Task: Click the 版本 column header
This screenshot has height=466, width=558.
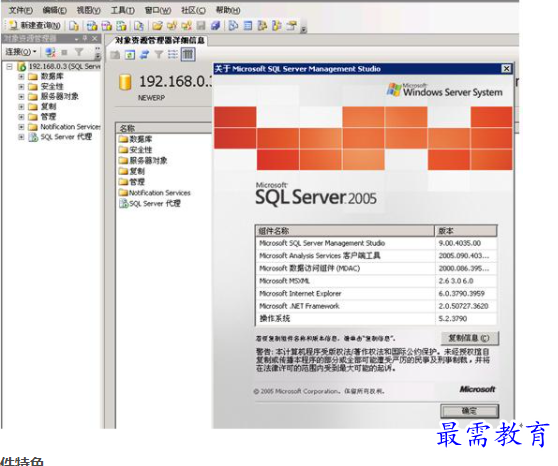Action: click(466, 231)
